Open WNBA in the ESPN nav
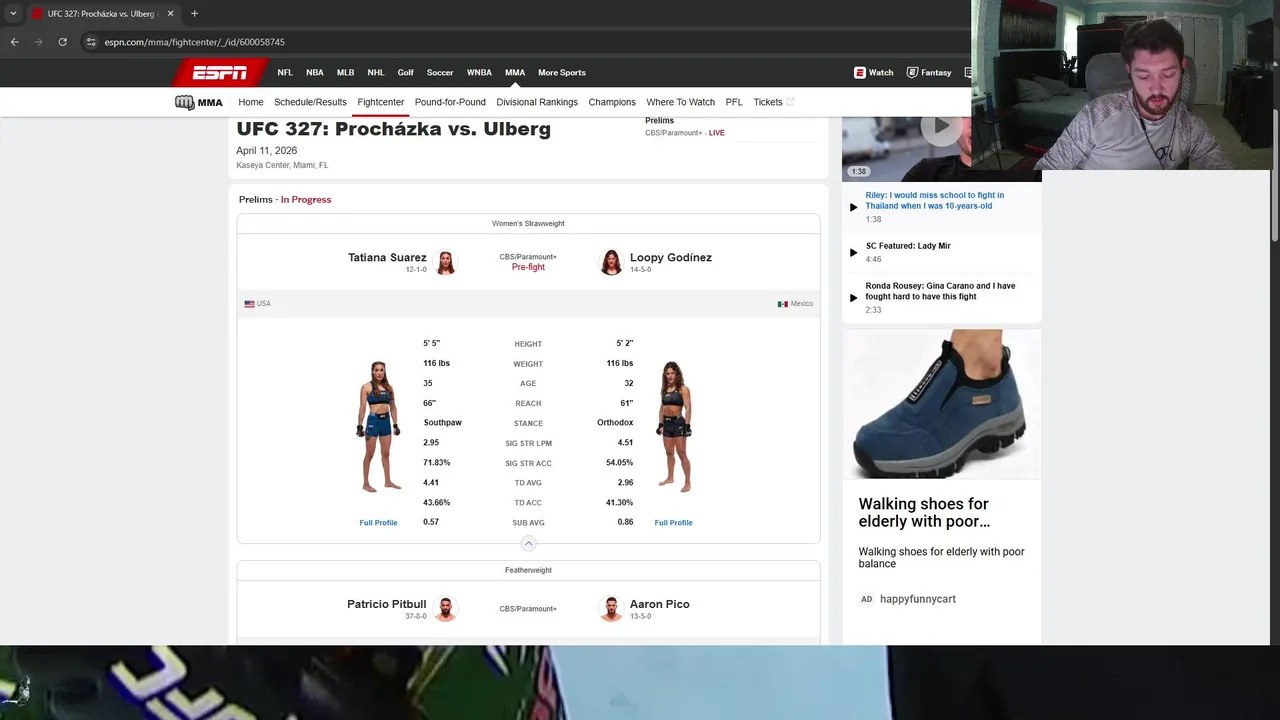1280x720 pixels. pyautogui.click(x=479, y=72)
